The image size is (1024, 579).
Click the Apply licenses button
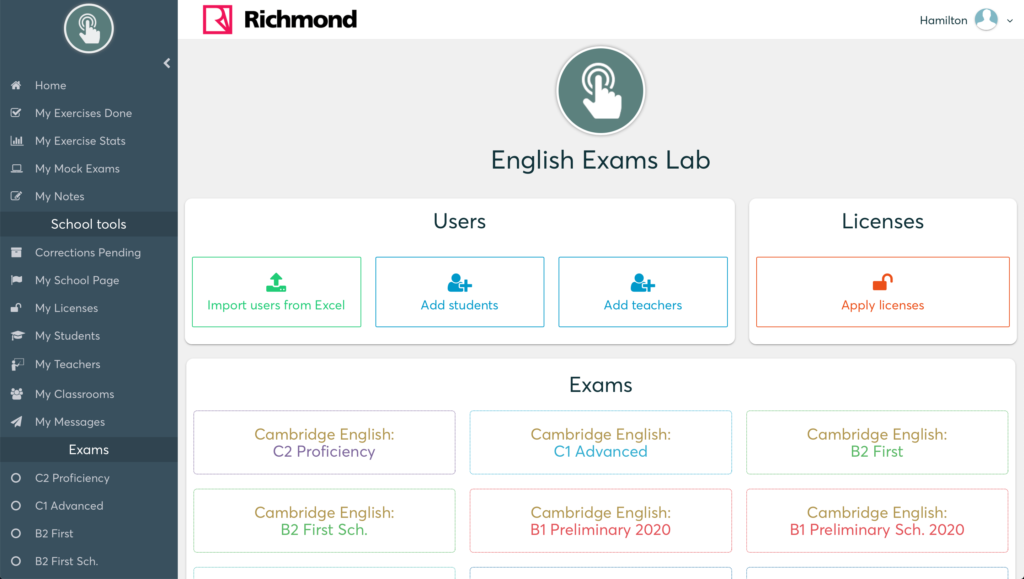pyautogui.click(x=882, y=292)
